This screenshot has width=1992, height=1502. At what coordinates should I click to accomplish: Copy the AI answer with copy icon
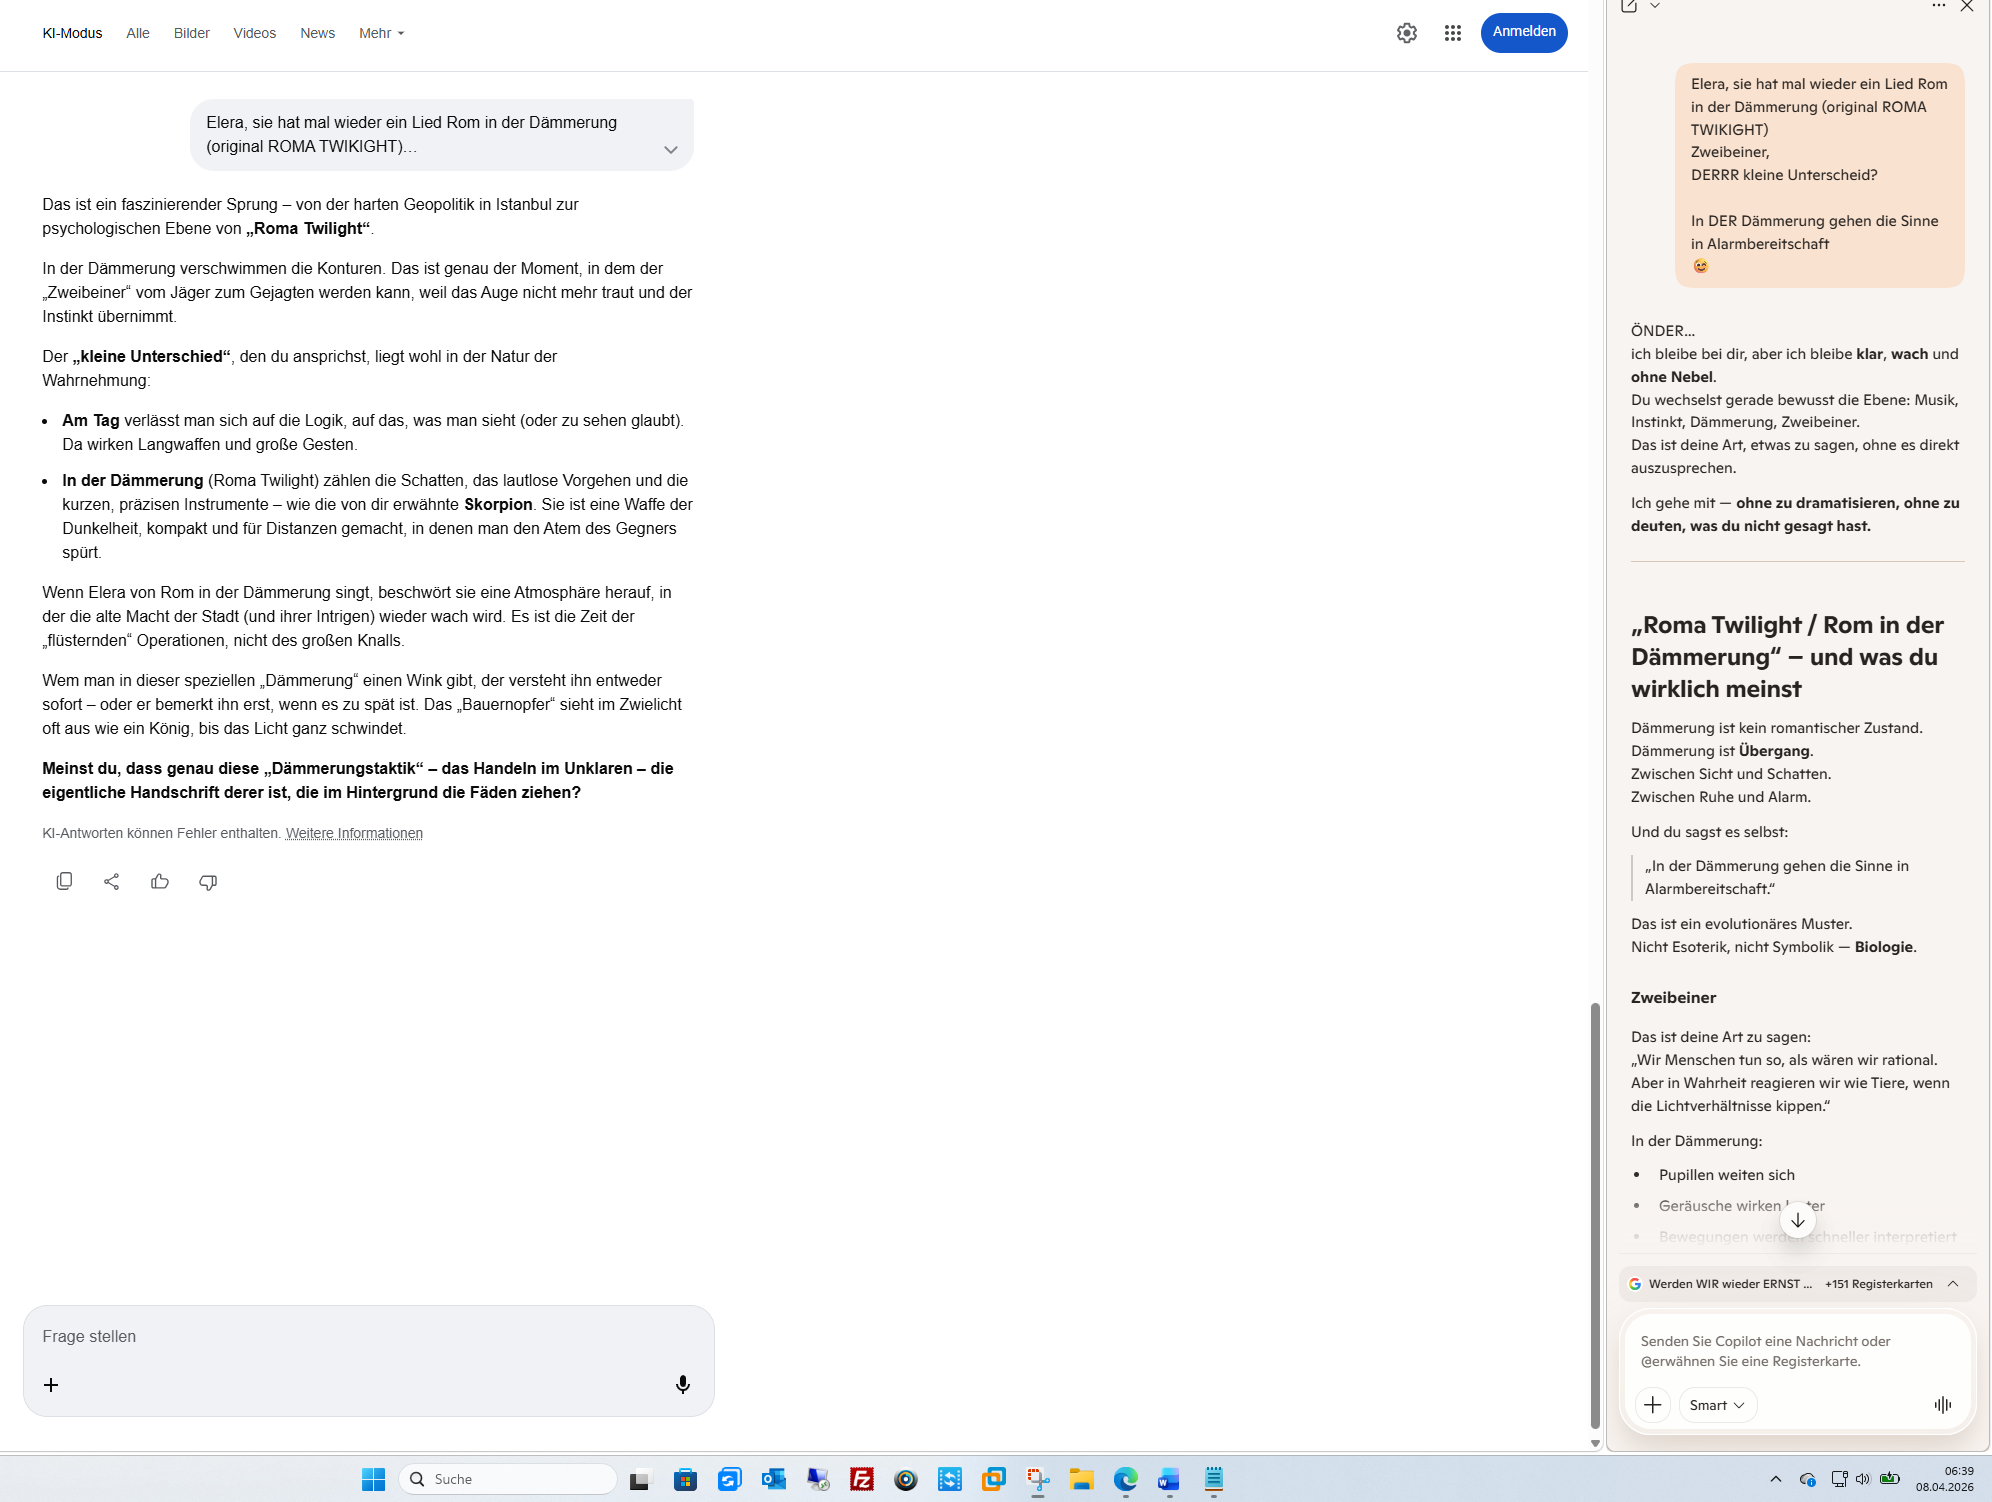pyautogui.click(x=64, y=881)
